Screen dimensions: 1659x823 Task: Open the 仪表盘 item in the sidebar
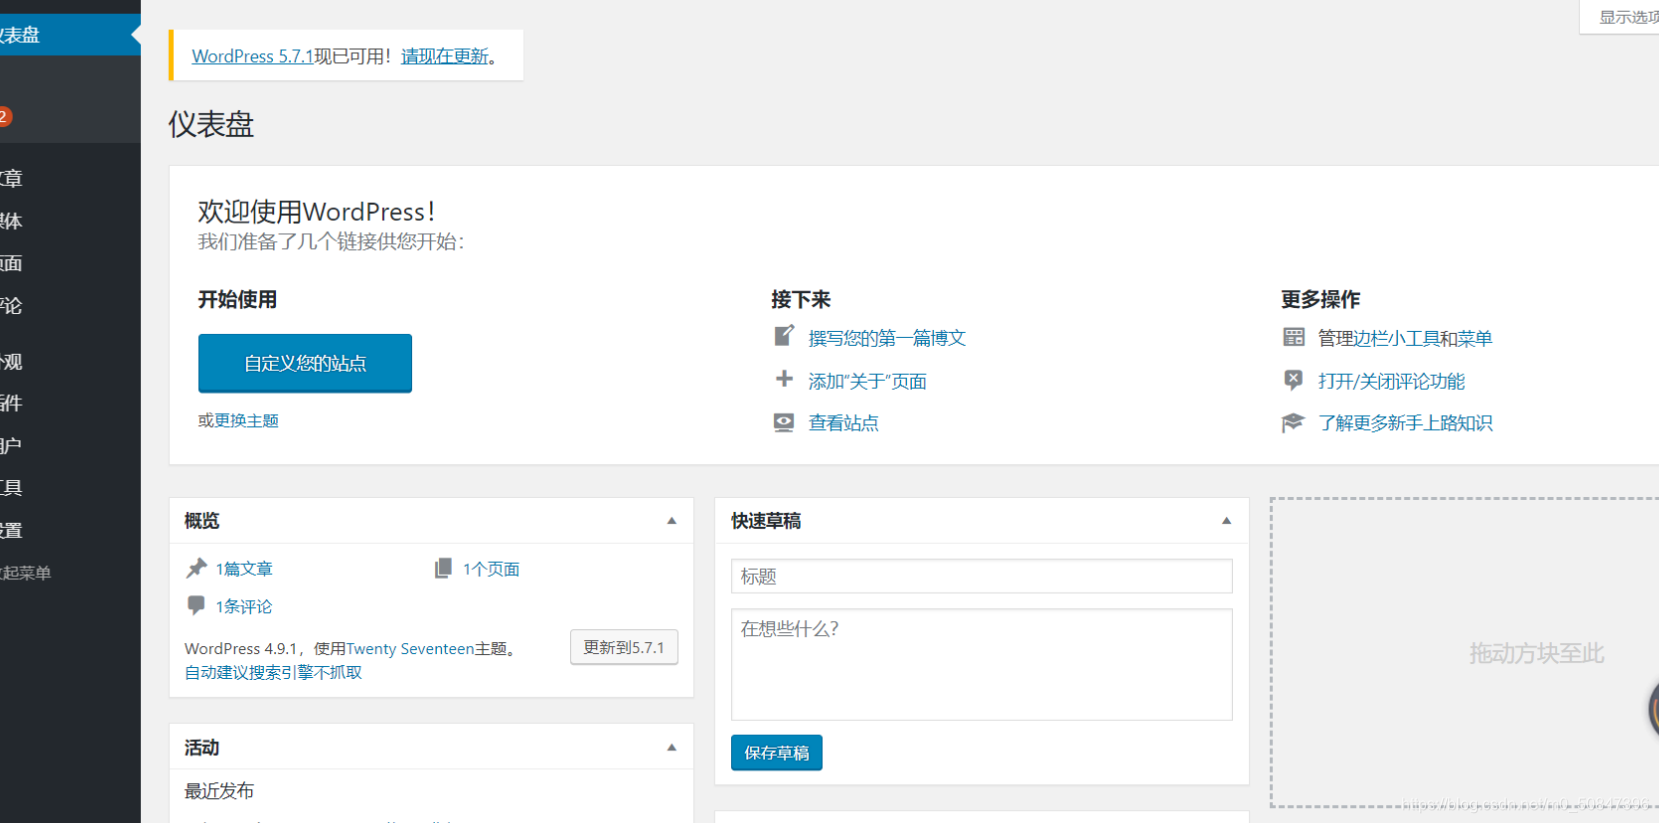click(70, 35)
